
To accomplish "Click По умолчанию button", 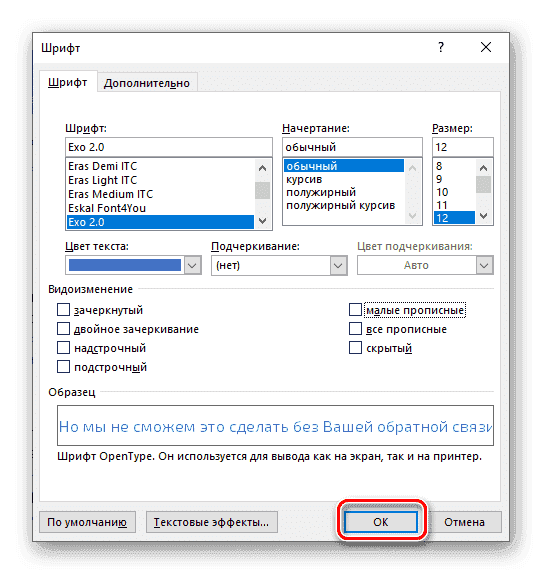I will coord(87,522).
